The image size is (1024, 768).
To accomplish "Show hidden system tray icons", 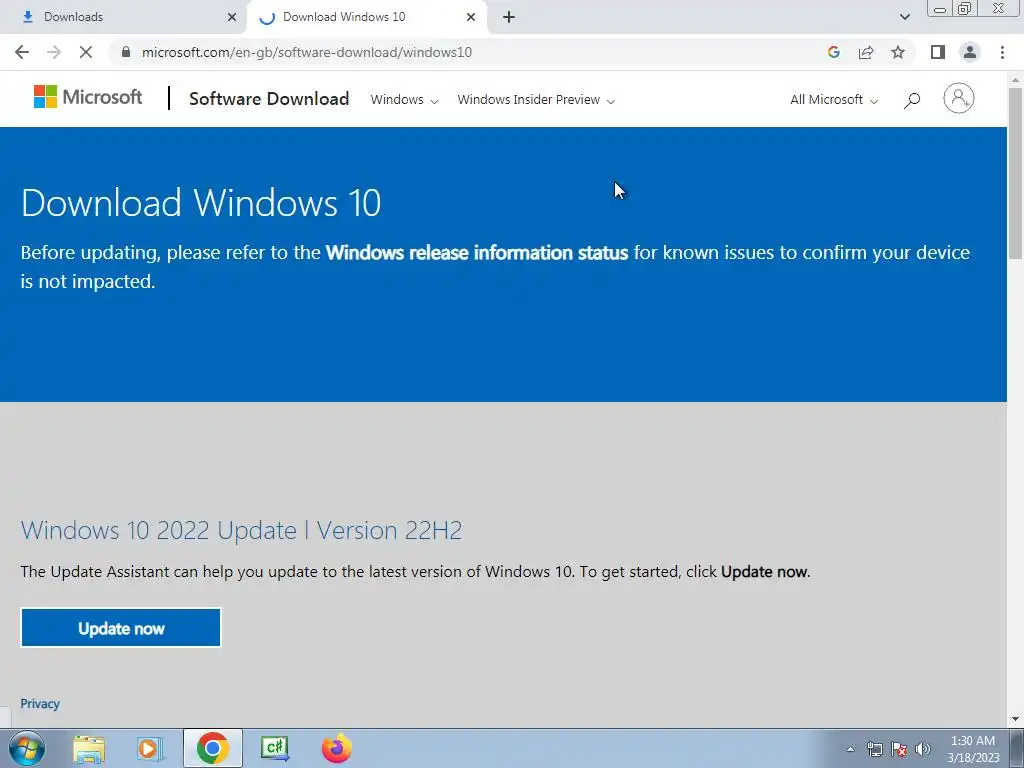I will (850, 749).
